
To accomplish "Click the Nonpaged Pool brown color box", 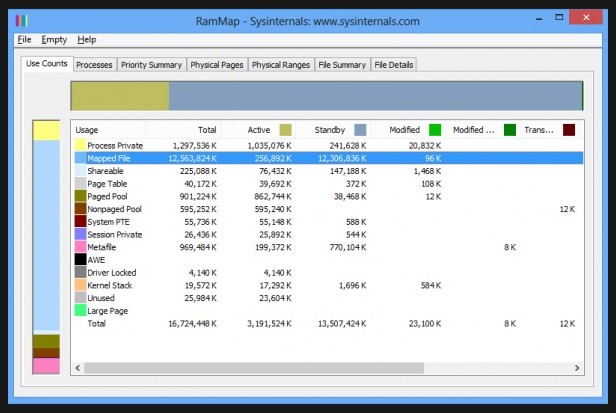I will point(81,209).
